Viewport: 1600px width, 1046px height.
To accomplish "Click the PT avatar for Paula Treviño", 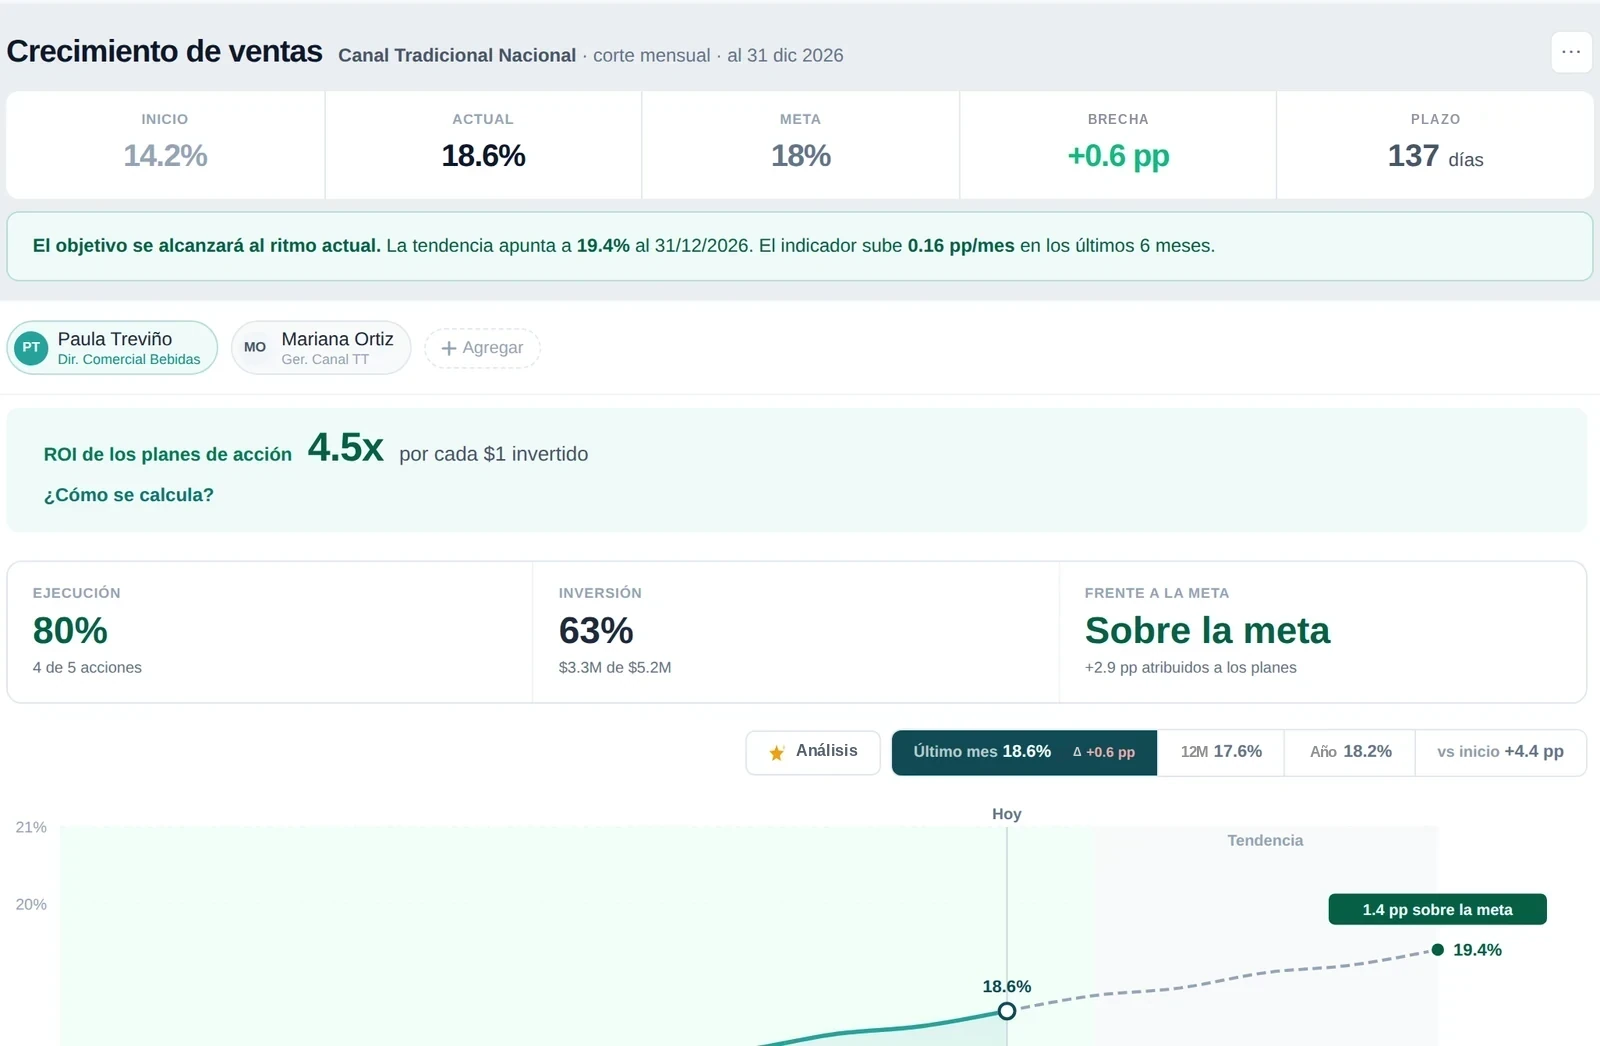I will [32, 348].
